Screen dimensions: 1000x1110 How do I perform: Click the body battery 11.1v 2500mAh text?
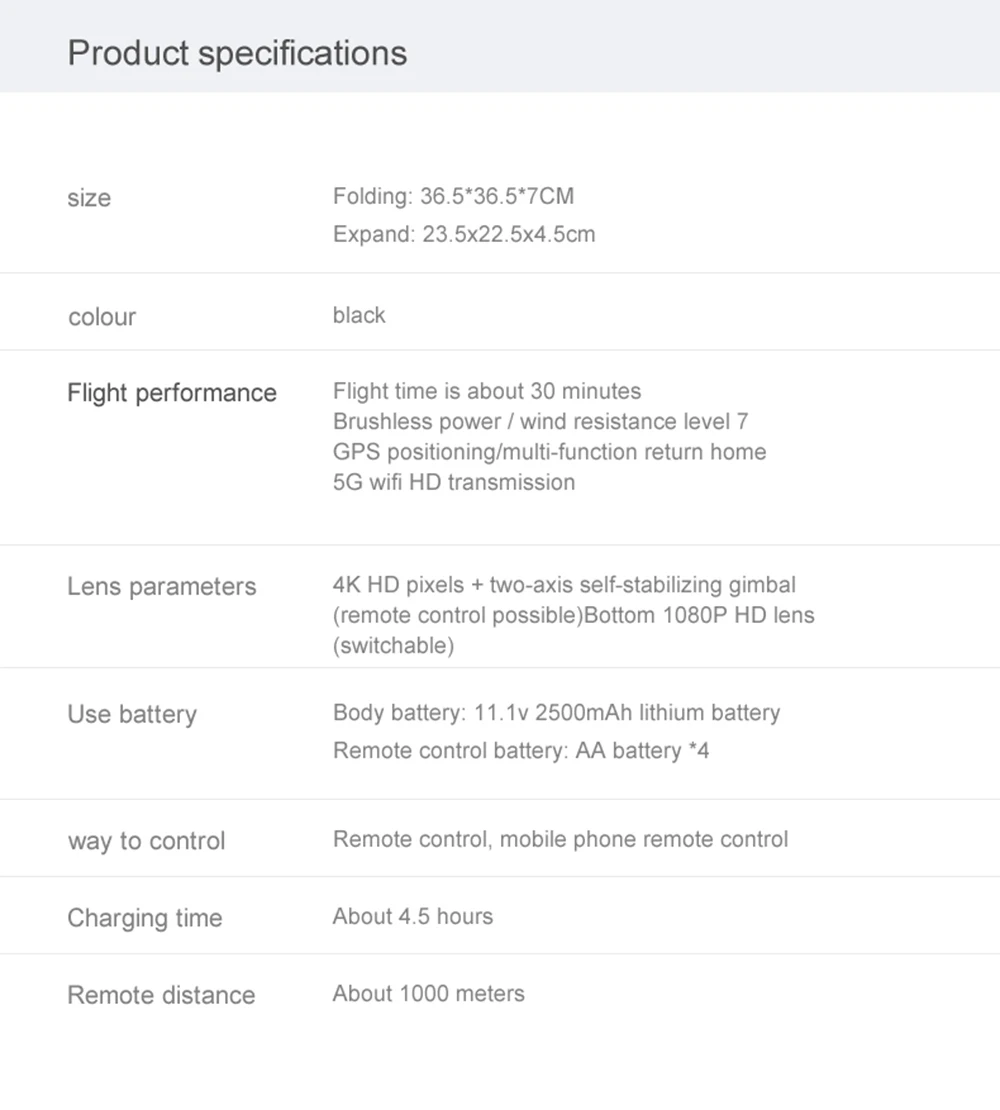(x=556, y=713)
